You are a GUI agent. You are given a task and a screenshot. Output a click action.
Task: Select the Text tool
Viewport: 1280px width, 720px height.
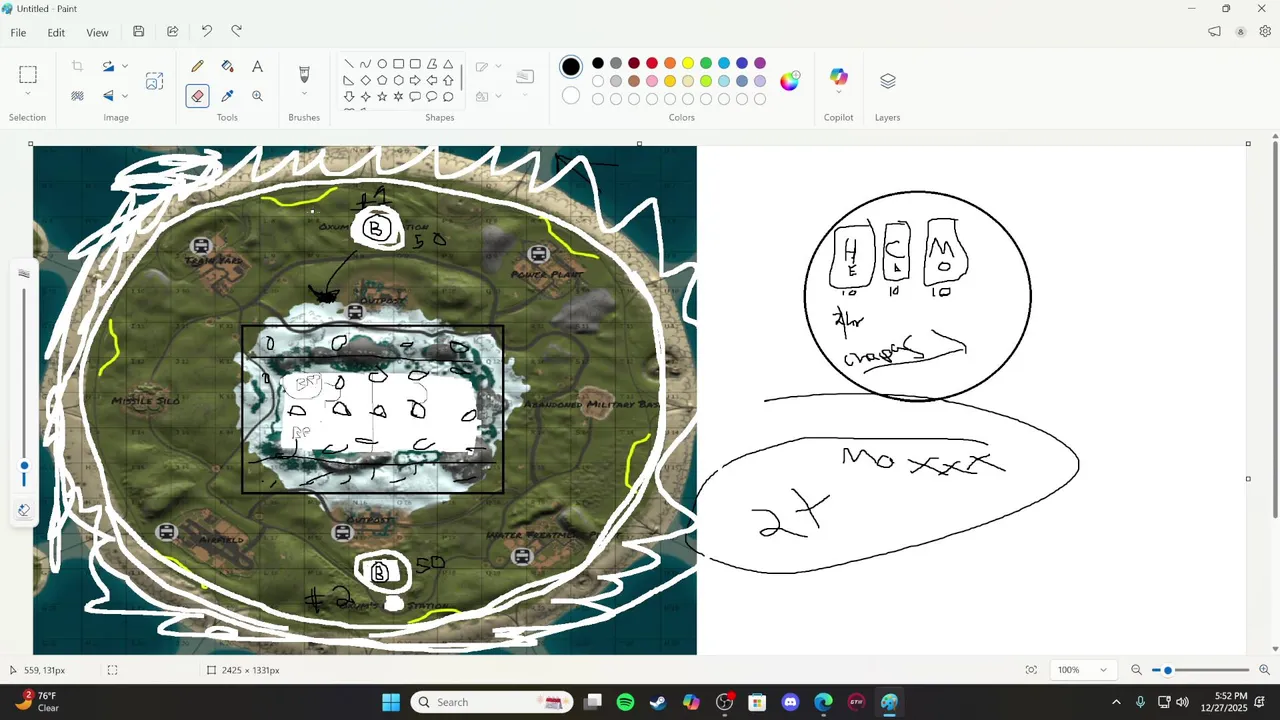point(257,66)
